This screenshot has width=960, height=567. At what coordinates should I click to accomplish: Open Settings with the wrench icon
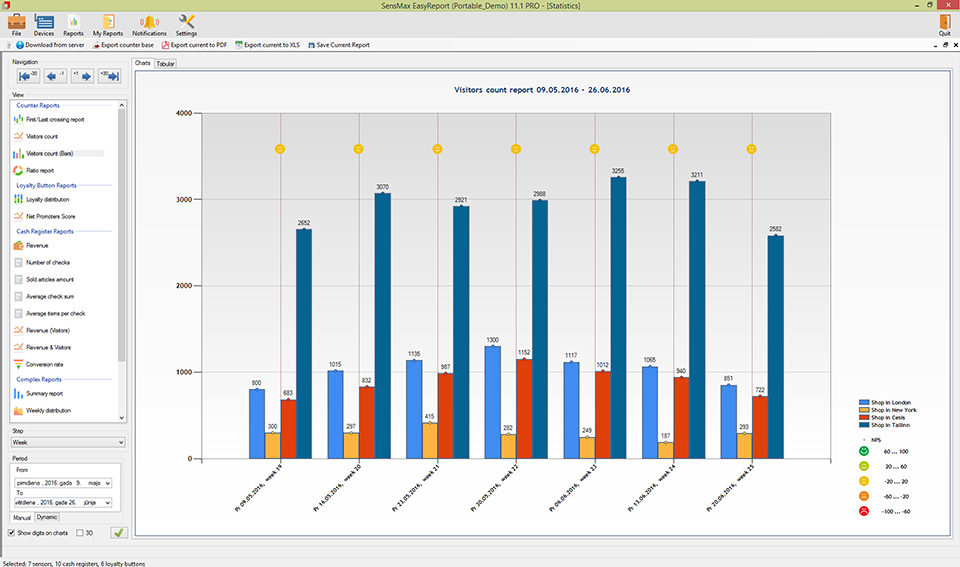pos(186,24)
